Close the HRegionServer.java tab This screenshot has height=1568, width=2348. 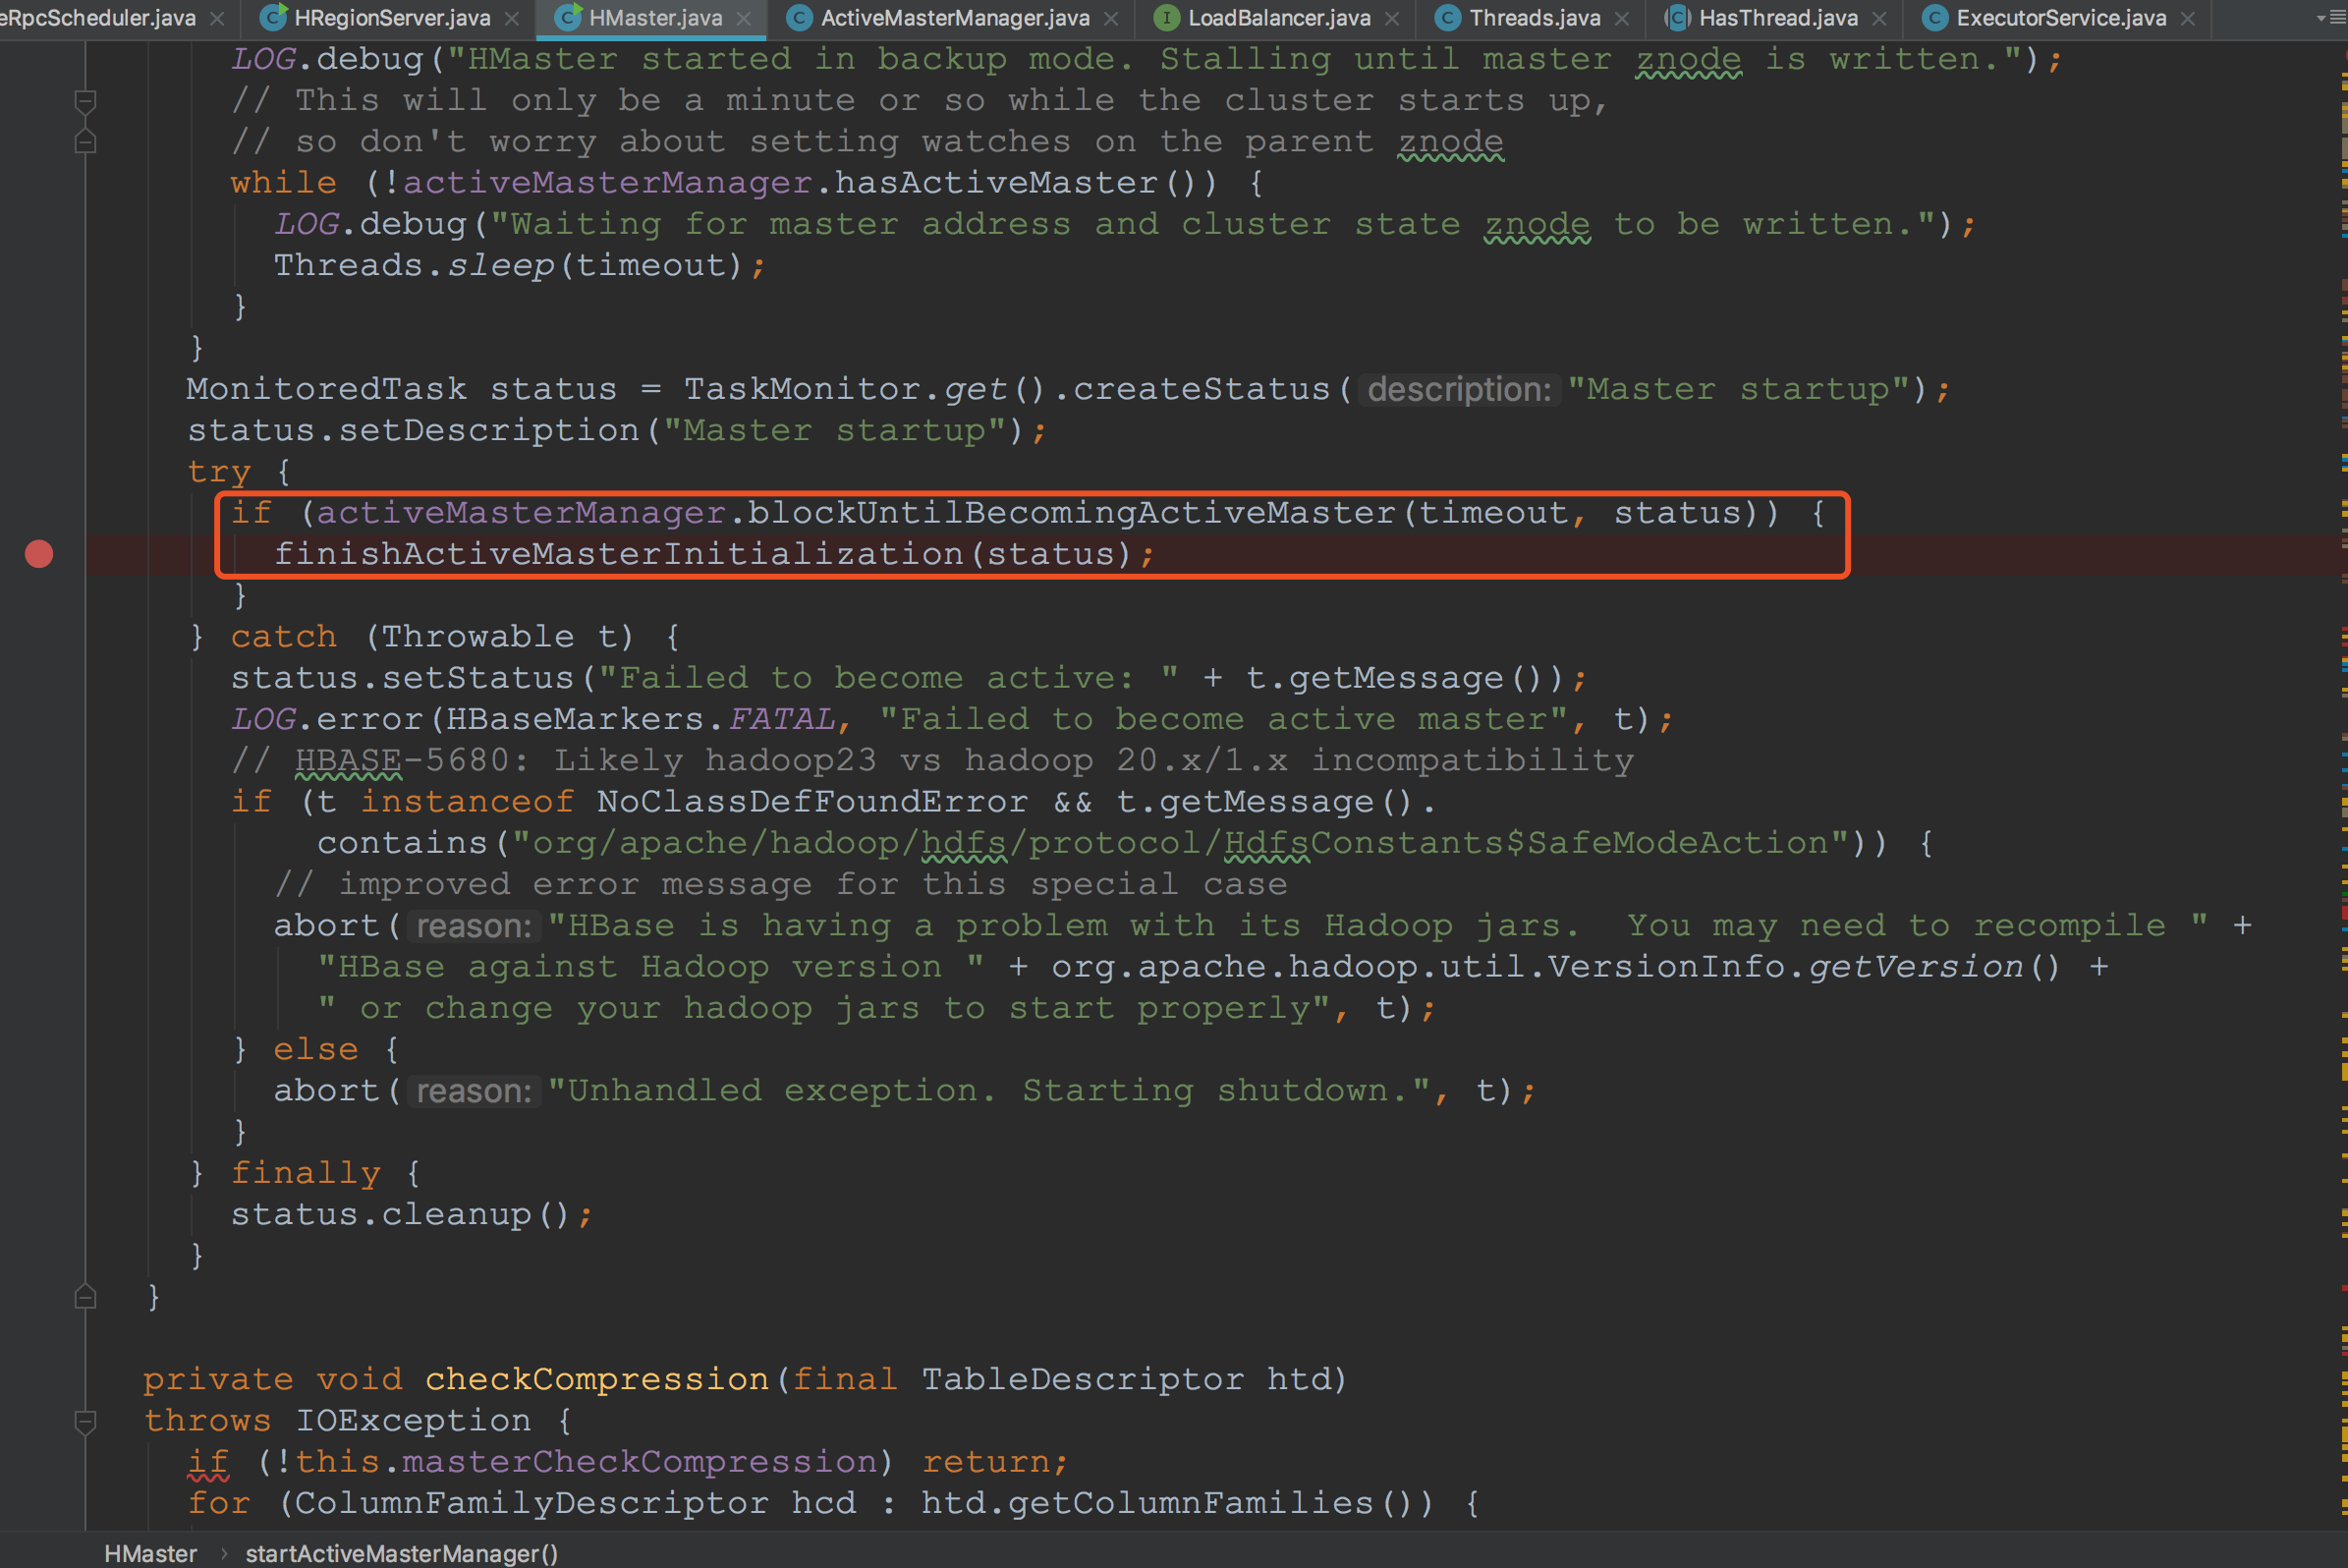click(x=512, y=18)
